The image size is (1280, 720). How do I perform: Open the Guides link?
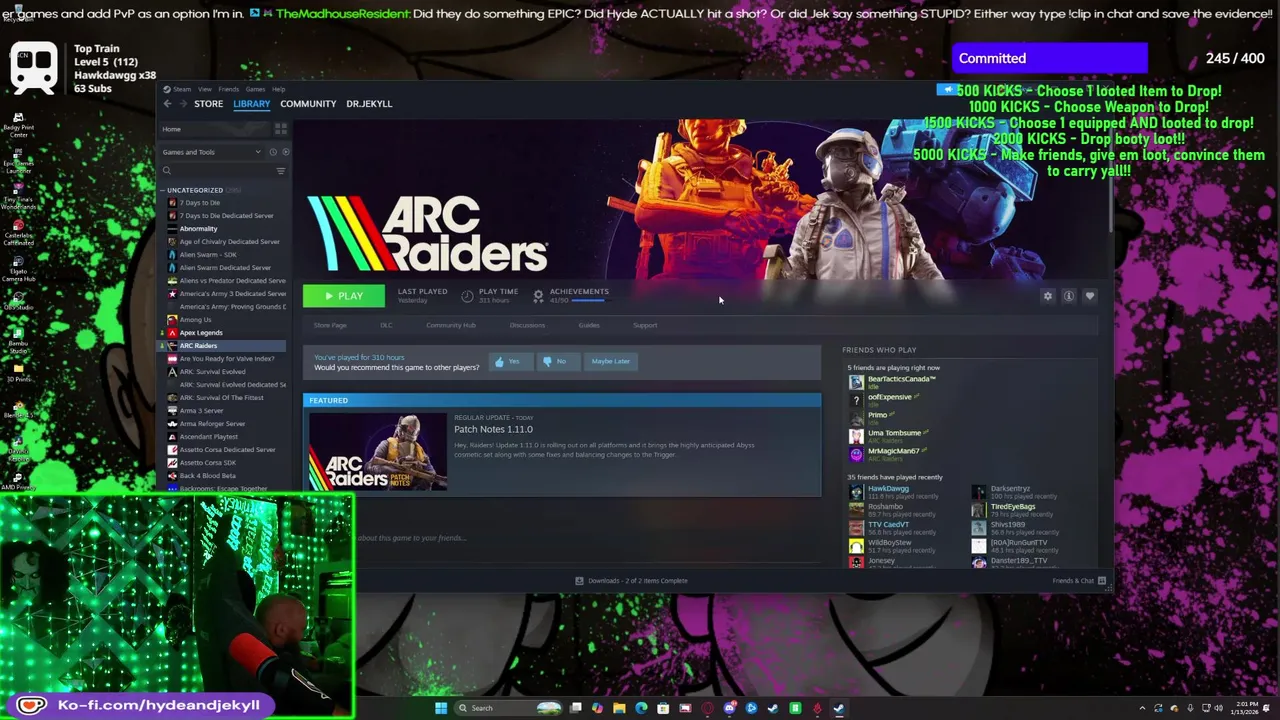(589, 325)
